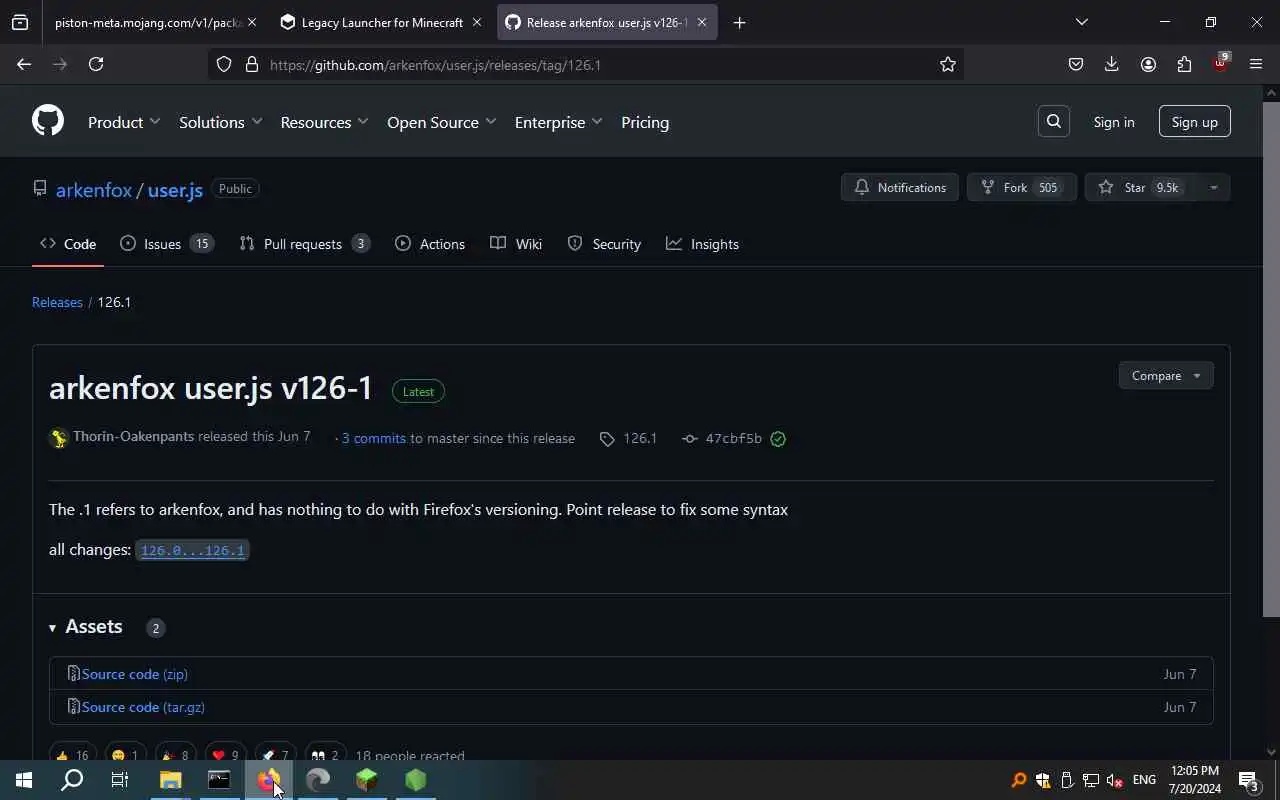Viewport: 1280px width, 800px height.
Task: Star the user.js repository
Action: (1141, 187)
